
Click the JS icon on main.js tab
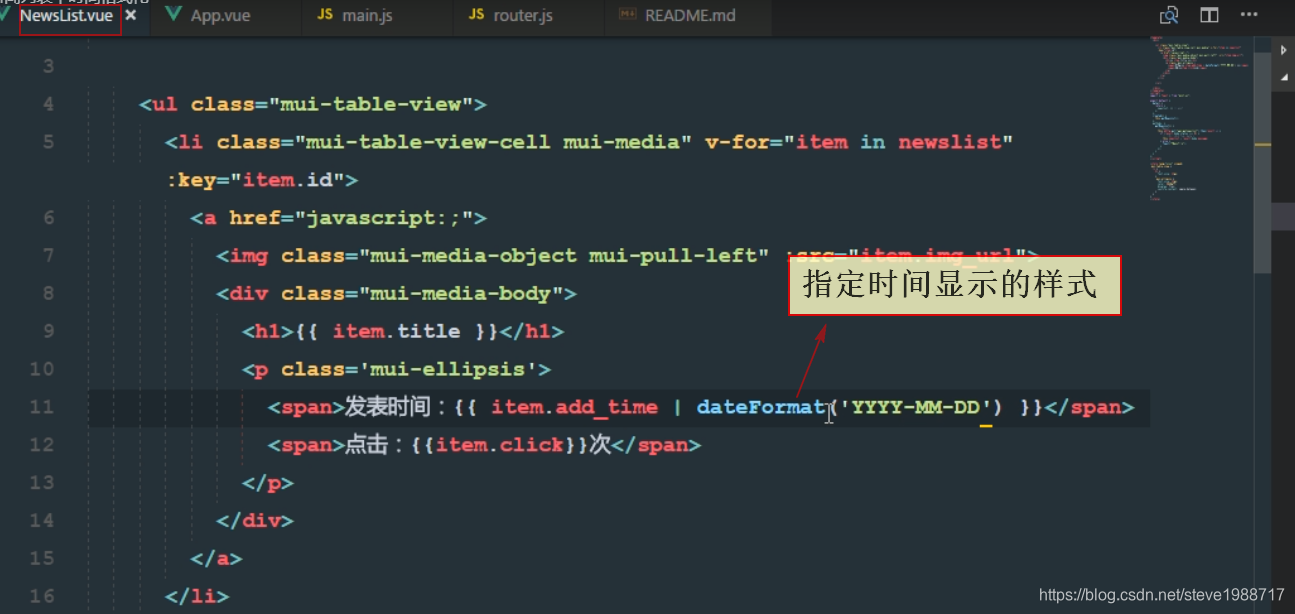click(x=325, y=16)
